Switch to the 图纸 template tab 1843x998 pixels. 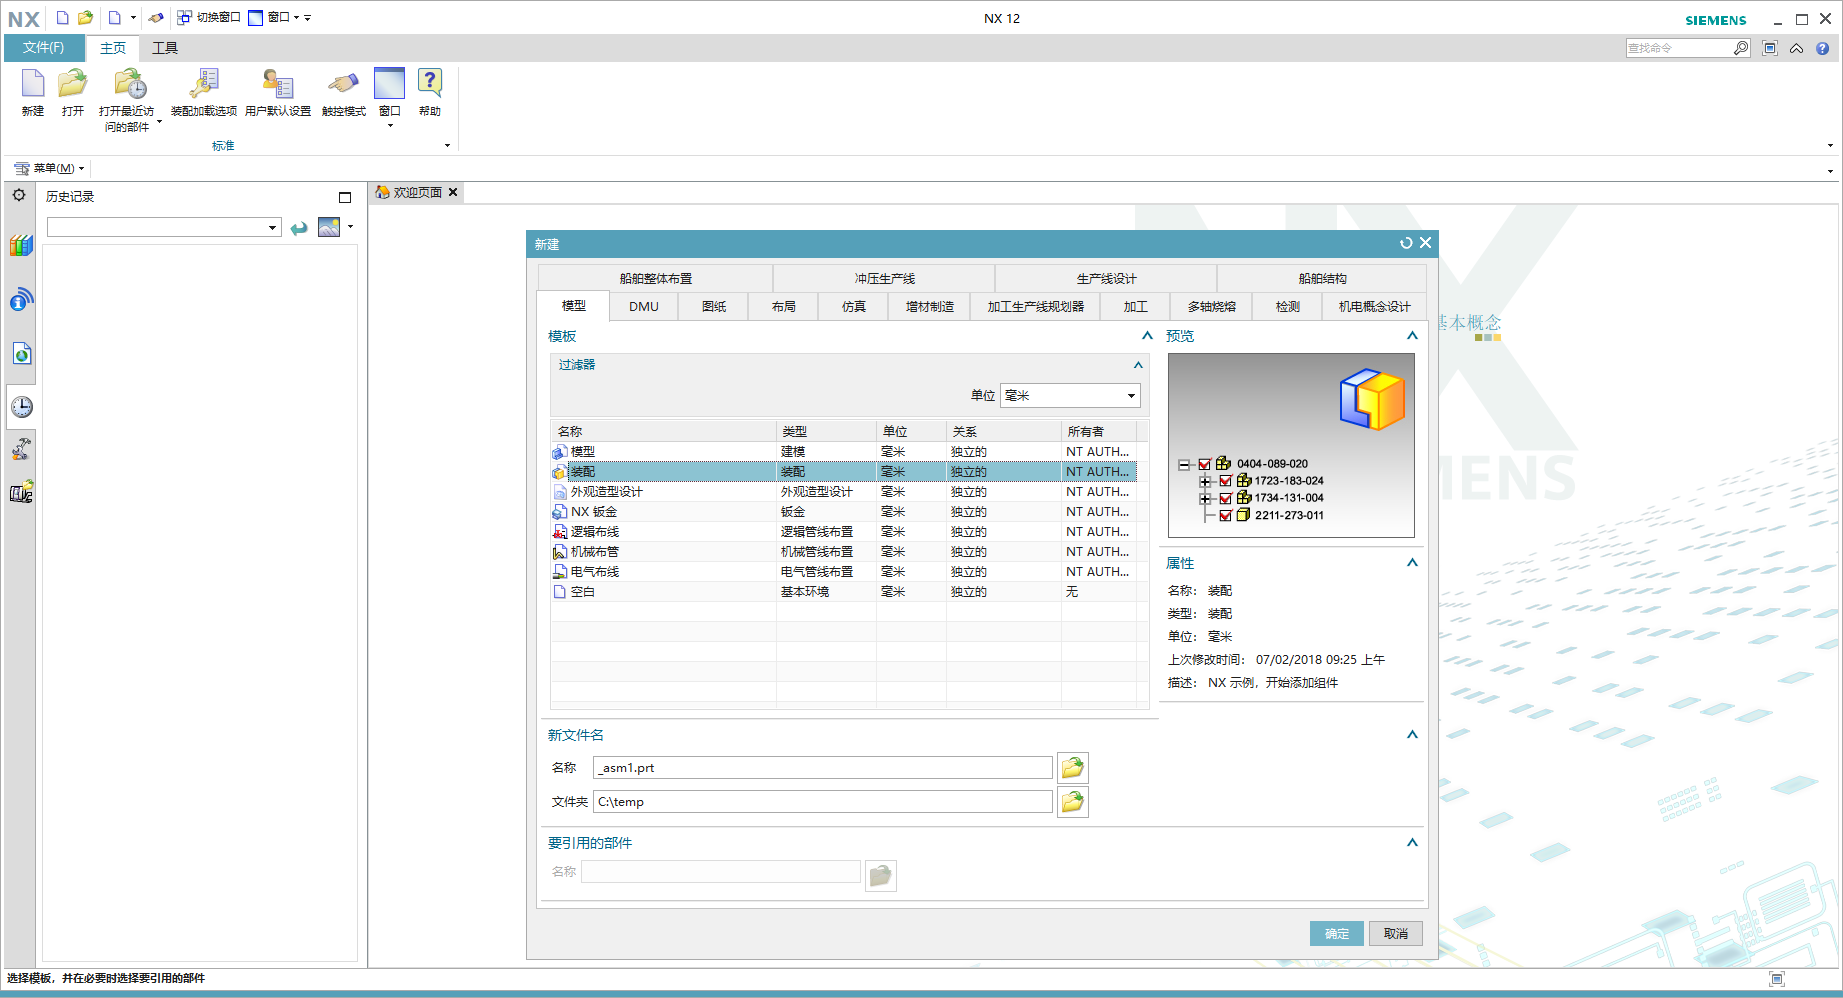[714, 306]
